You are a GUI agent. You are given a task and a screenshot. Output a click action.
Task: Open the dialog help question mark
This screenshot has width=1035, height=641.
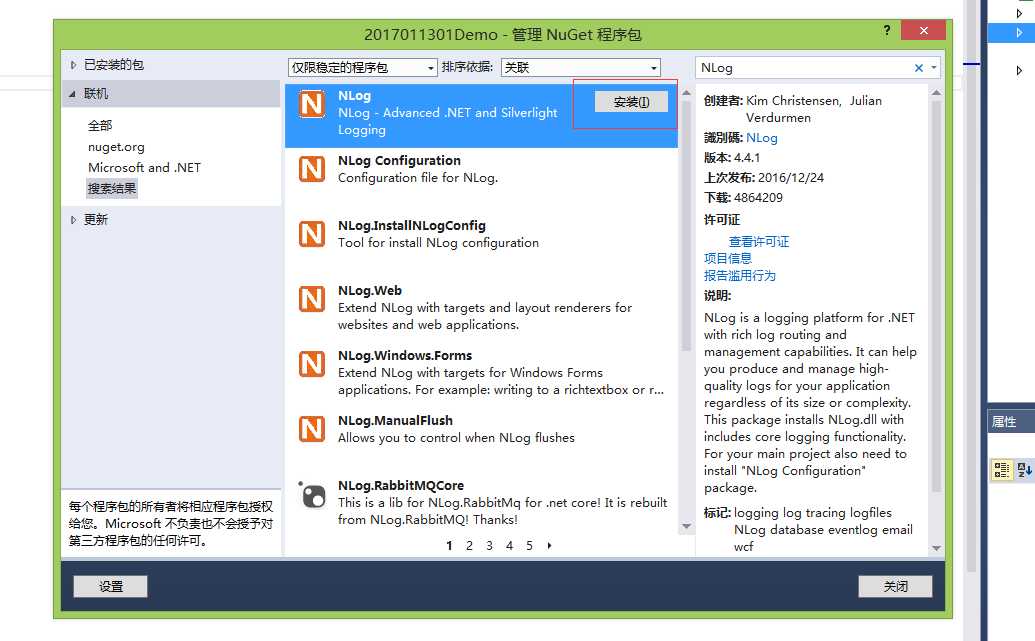point(886,30)
